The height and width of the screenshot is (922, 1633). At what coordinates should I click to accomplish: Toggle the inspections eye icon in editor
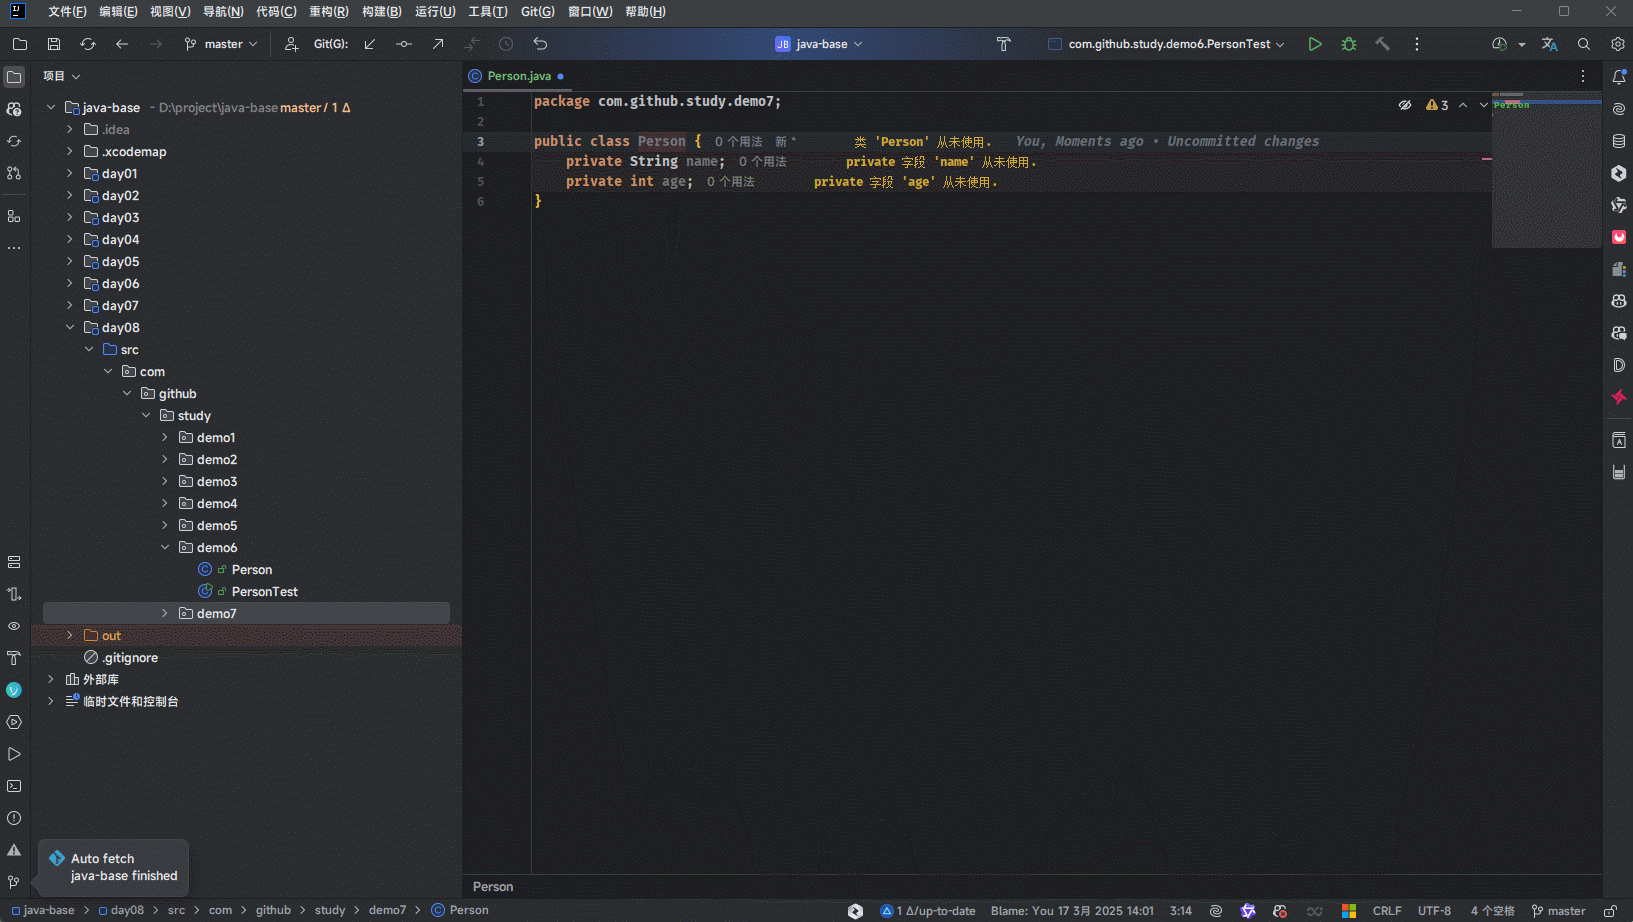pos(1405,105)
